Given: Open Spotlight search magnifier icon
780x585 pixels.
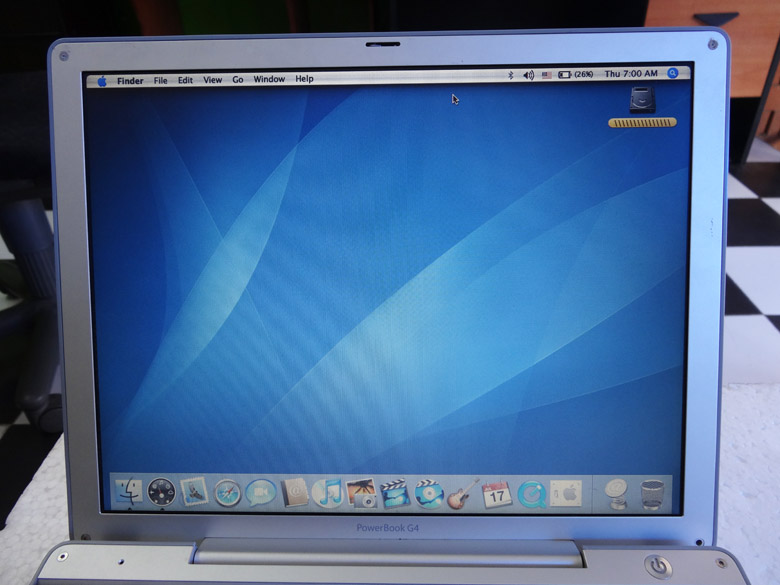Looking at the screenshot, I should [x=673, y=73].
